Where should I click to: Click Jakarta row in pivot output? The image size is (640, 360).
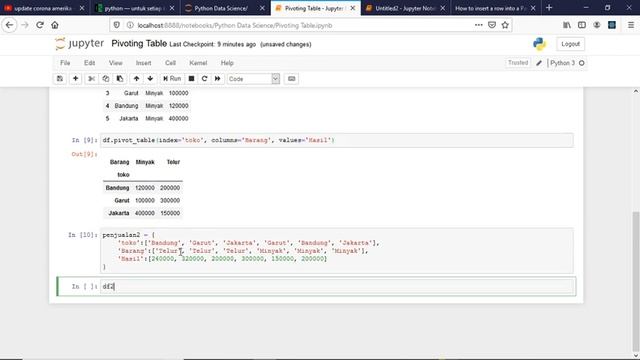pos(143,213)
